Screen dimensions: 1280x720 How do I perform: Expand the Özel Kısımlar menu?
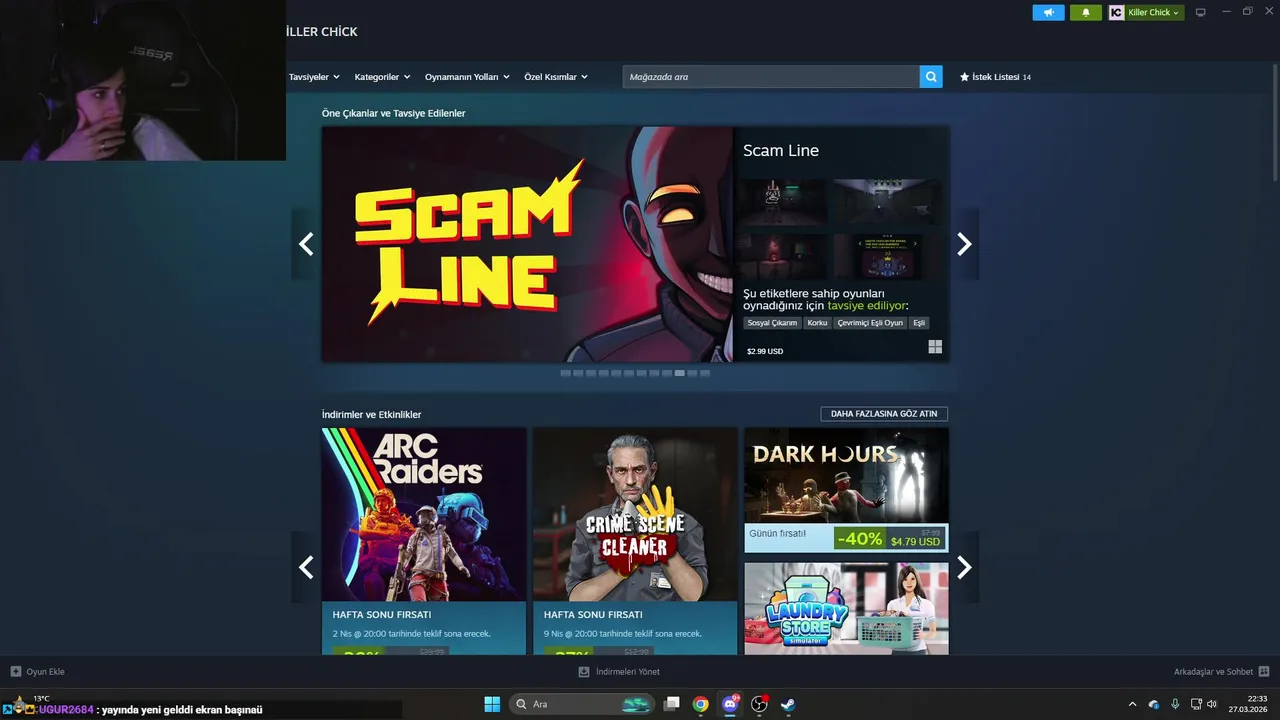(556, 77)
